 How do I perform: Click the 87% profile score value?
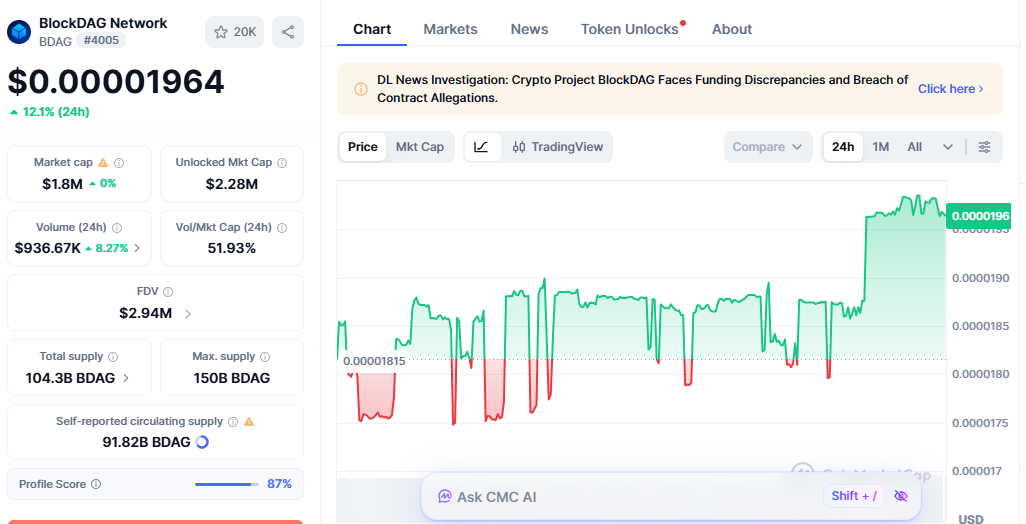pyautogui.click(x=279, y=484)
